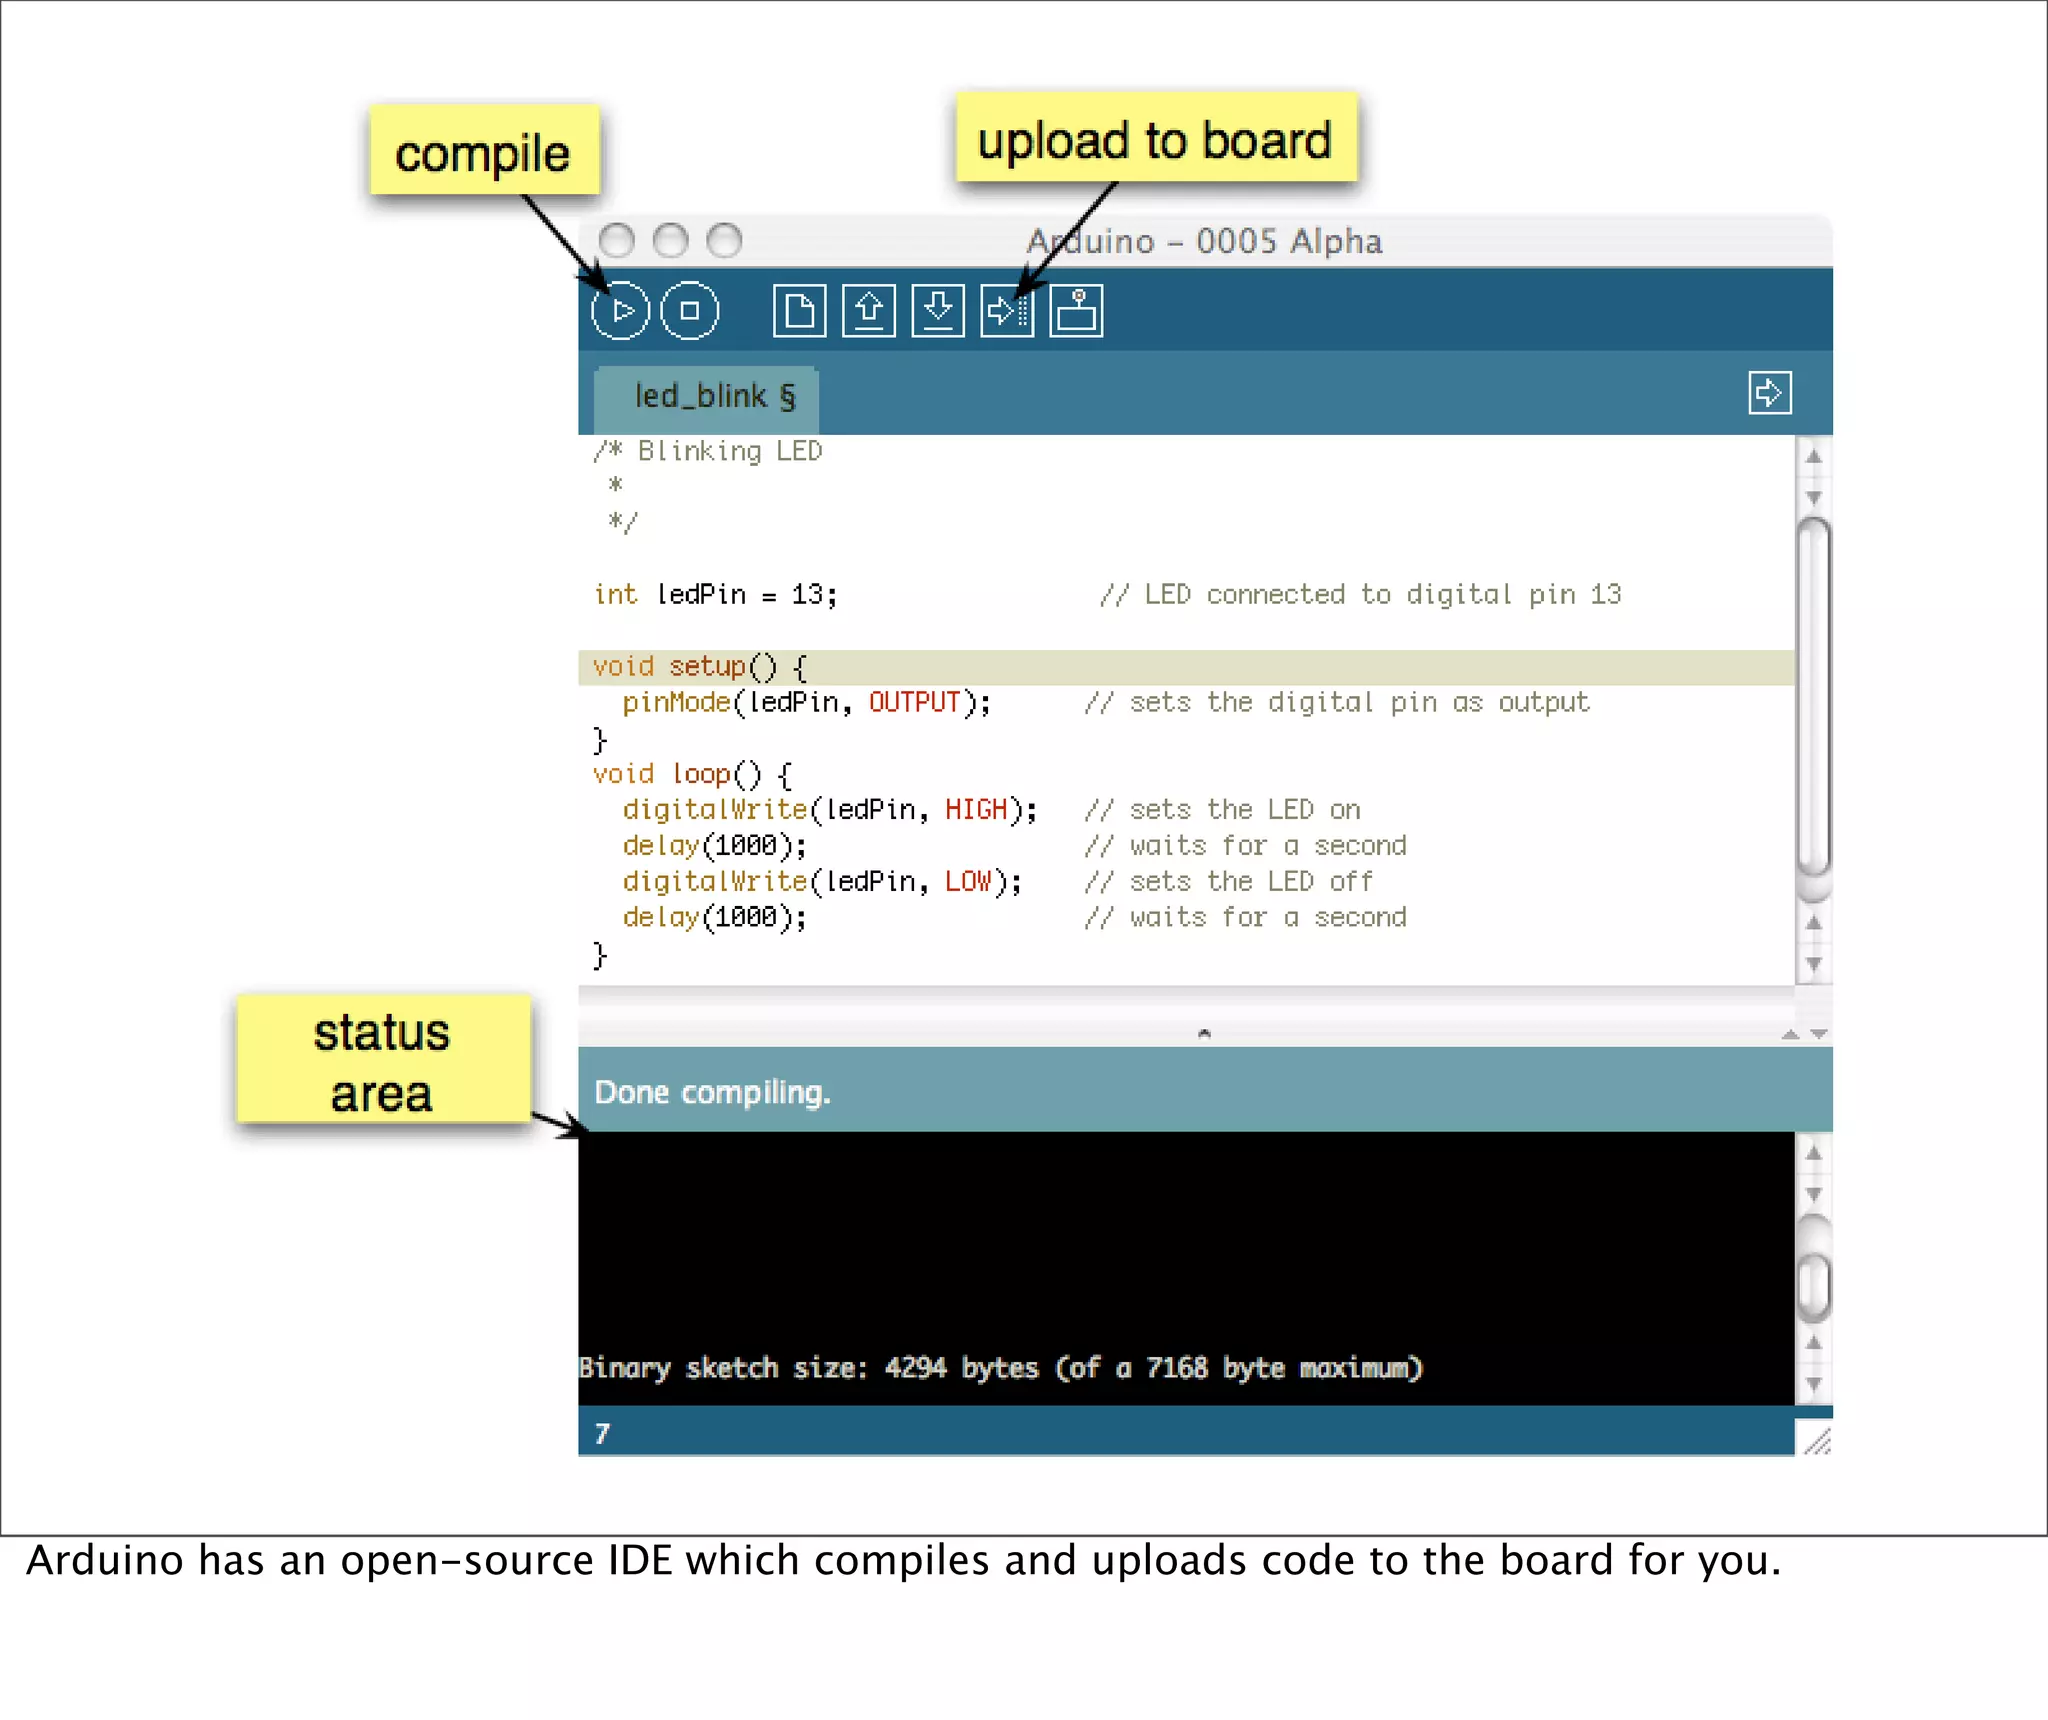Image resolution: width=2048 pixels, height=1720 pixels.
Task: Click the tab menu arrow at right
Action: click(1769, 392)
